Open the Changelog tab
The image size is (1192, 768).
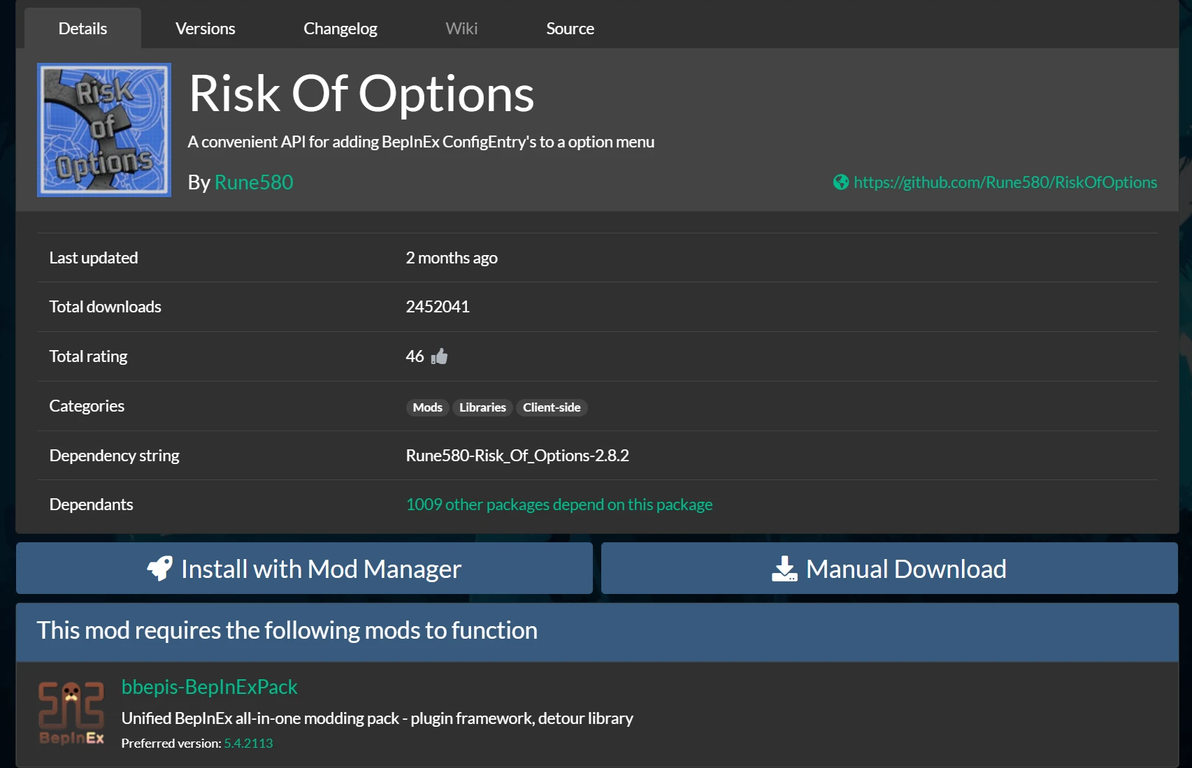pos(340,28)
